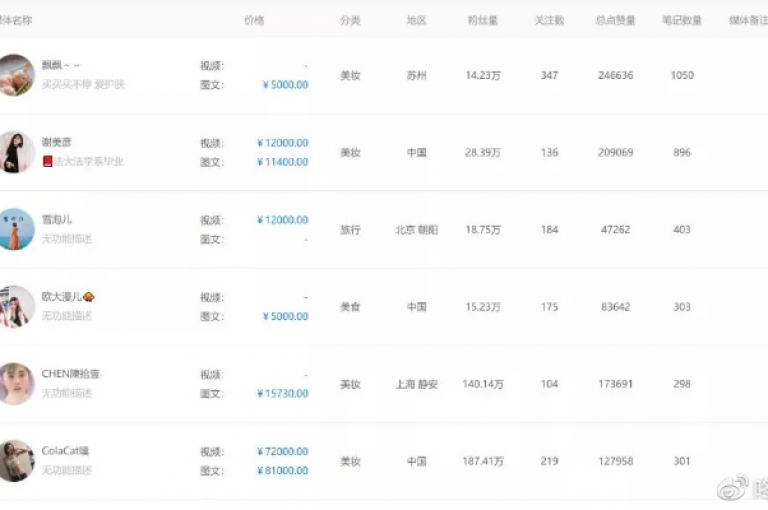768x510 pixels.
Task: Select the 187.41万 fan count
Action: (x=483, y=461)
